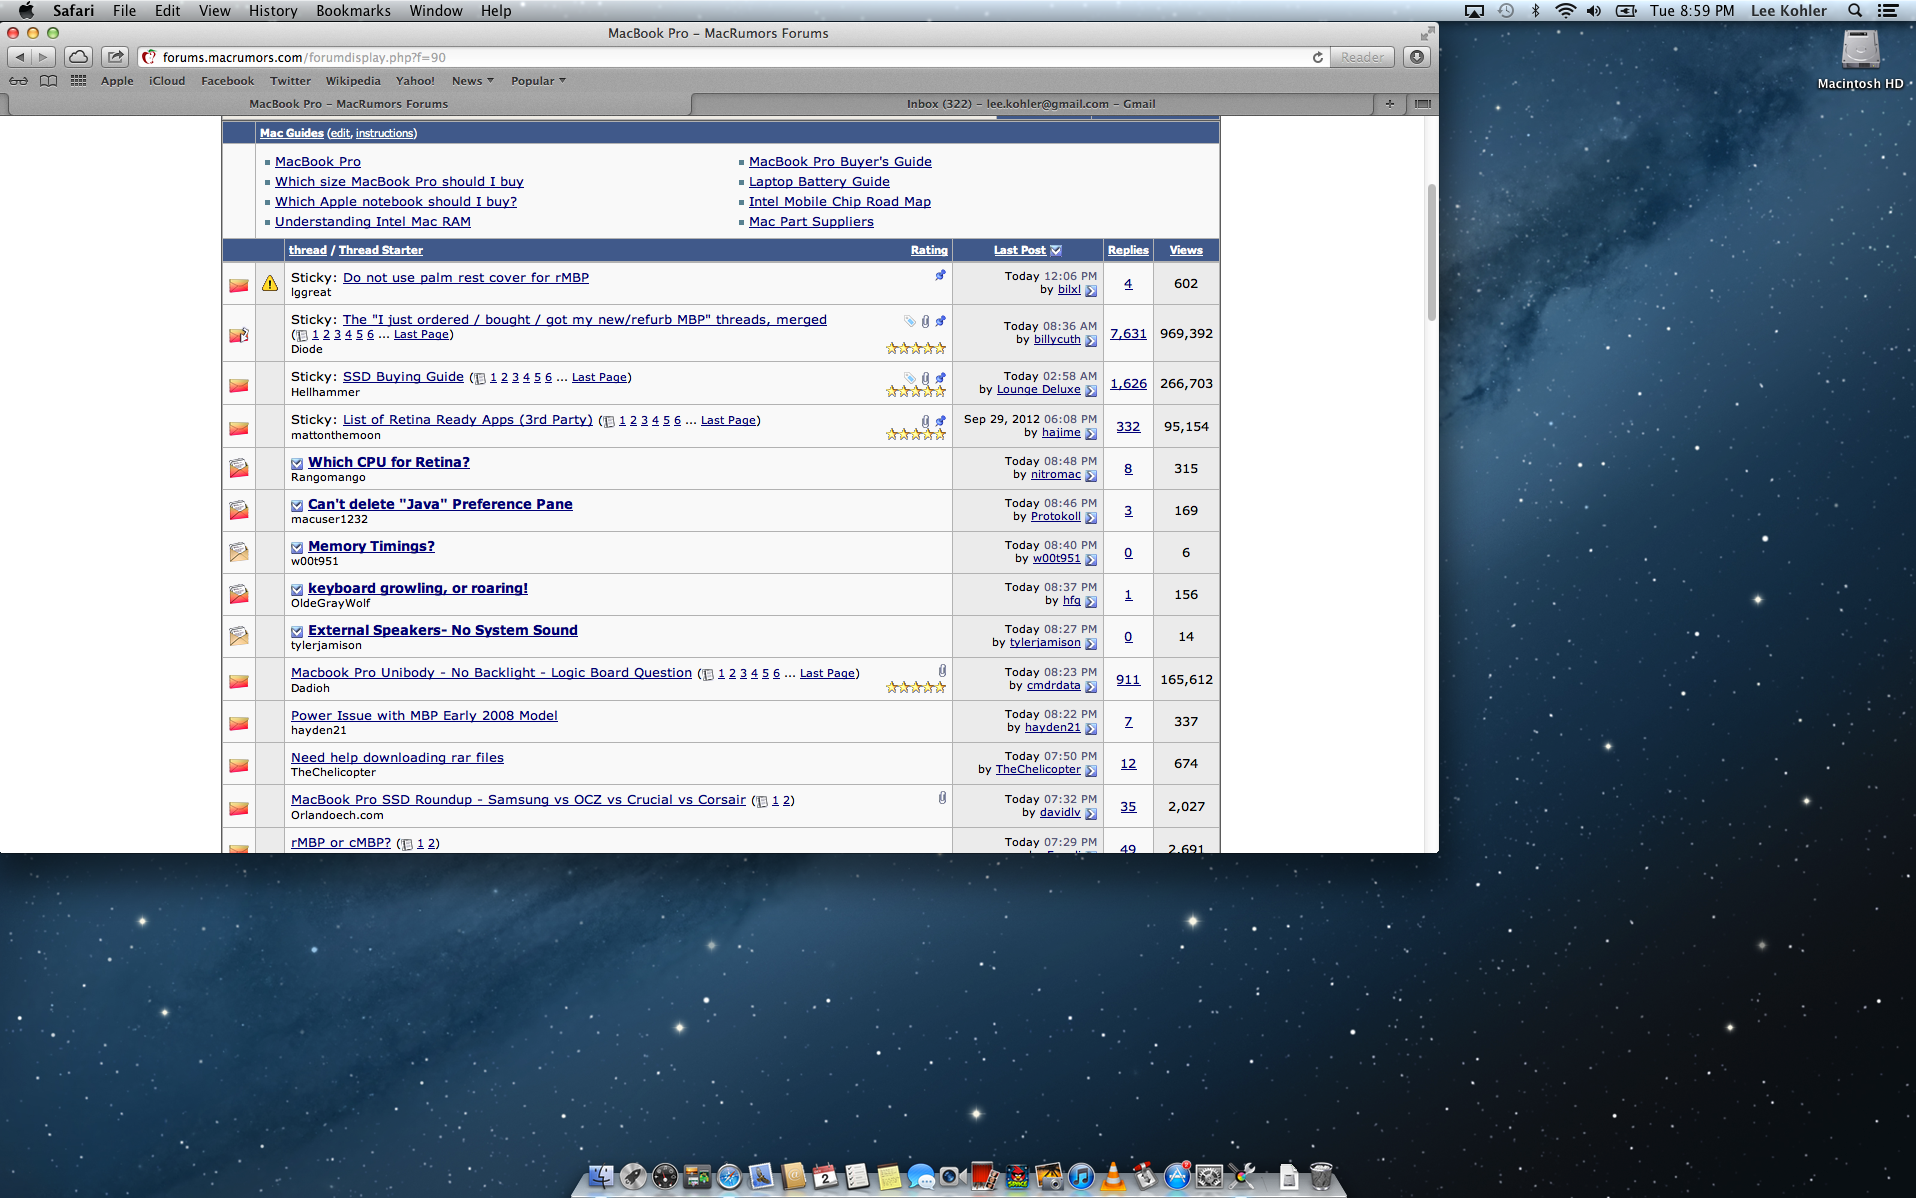Show all tabs with tab overview button
This screenshot has width=1916, height=1198.
[1422, 104]
